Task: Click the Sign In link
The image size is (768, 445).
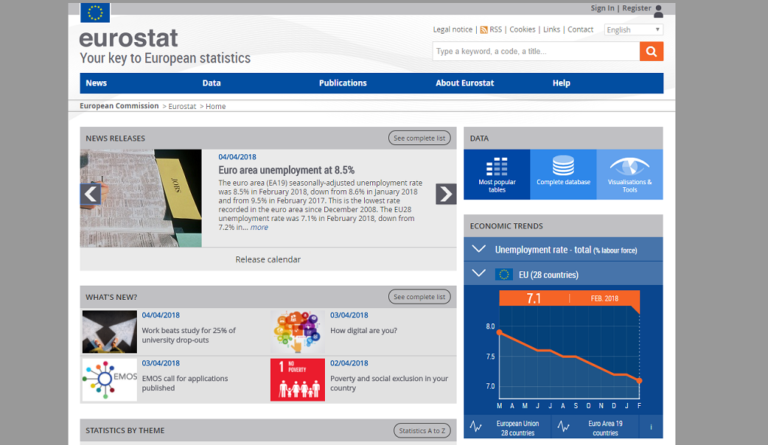Action: (x=602, y=8)
